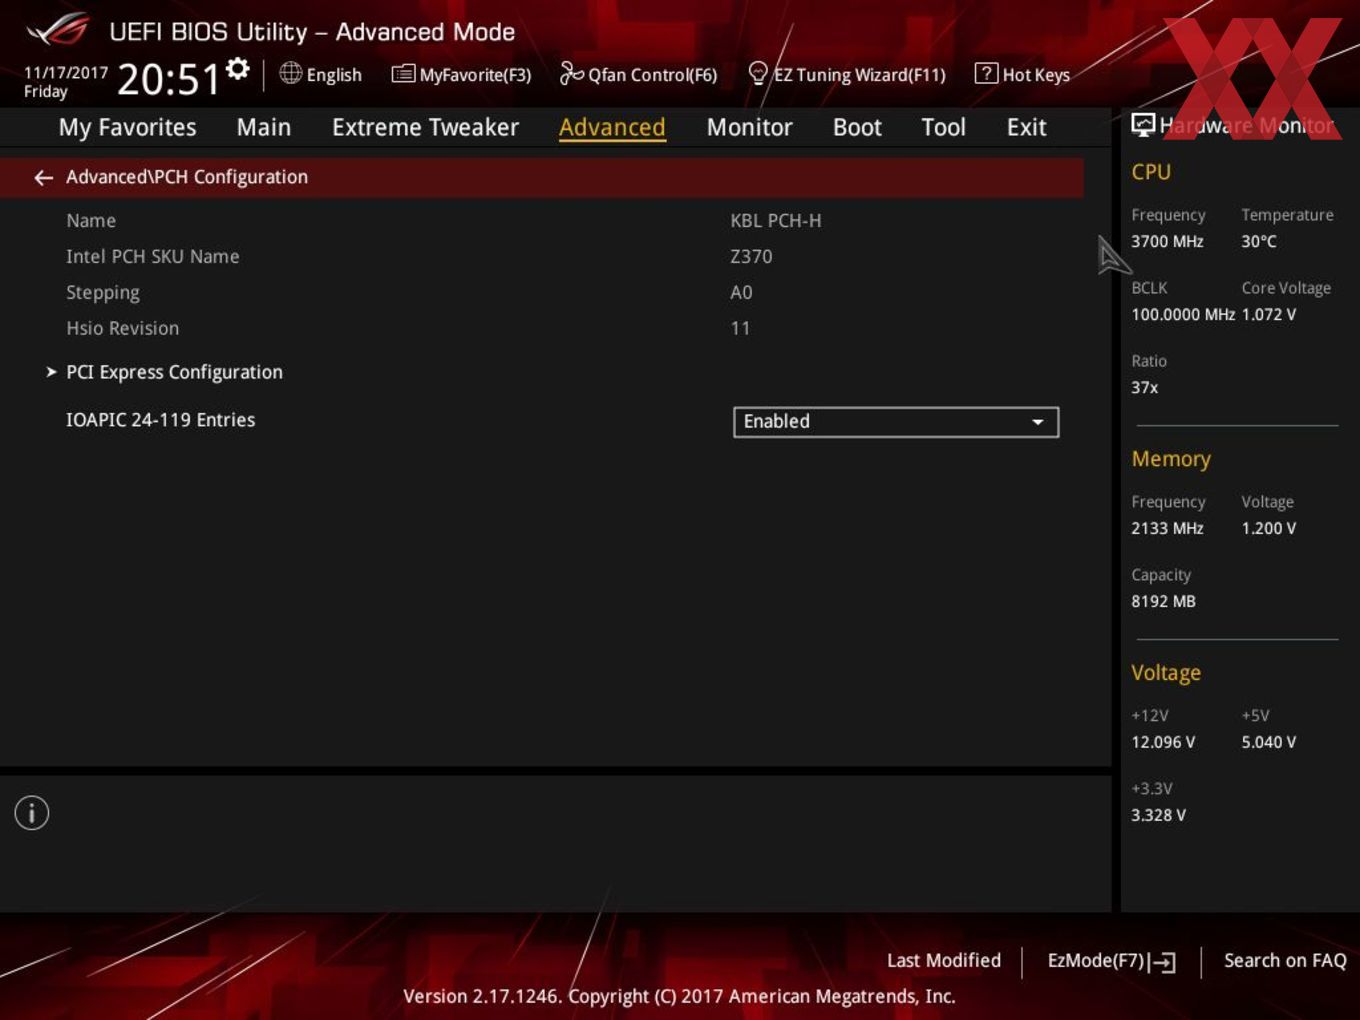This screenshot has width=1360, height=1020.
Task: Select the Advanced tab
Action: click(x=612, y=127)
